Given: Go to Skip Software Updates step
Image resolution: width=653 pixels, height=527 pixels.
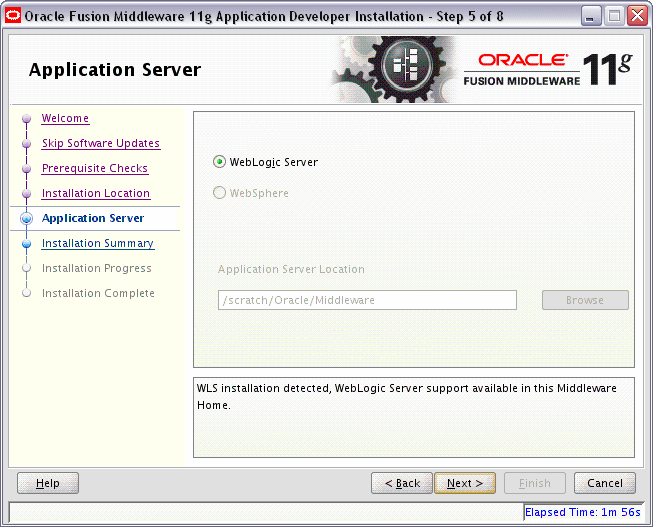Looking at the screenshot, I should [101, 143].
